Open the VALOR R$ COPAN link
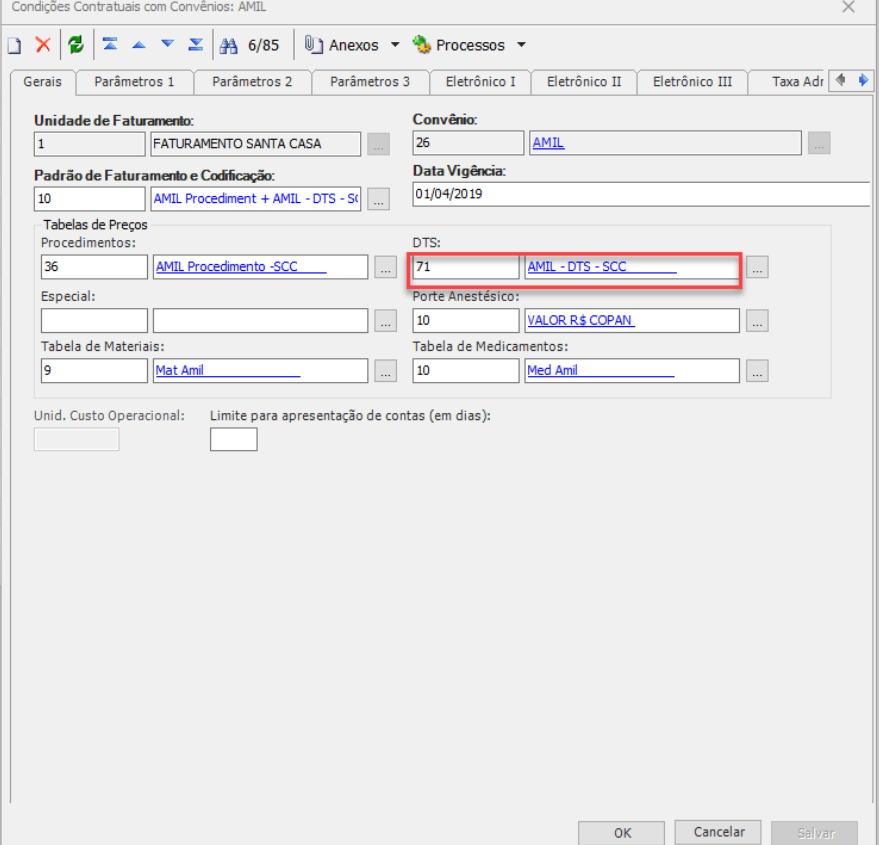Image resolution: width=879 pixels, height=845 pixels. coord(580,320)
